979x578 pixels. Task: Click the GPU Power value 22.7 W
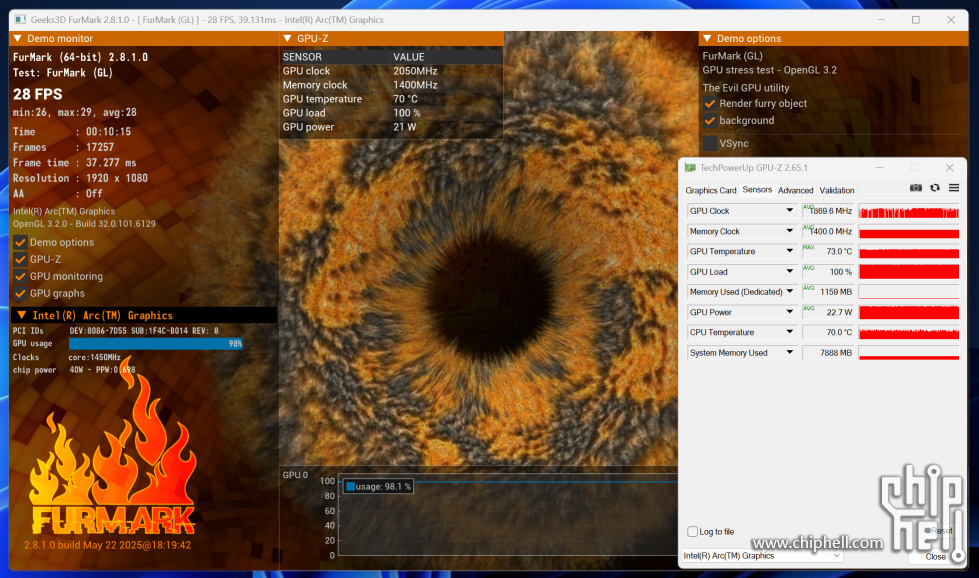pyautogui.click(x=829, y=312)
